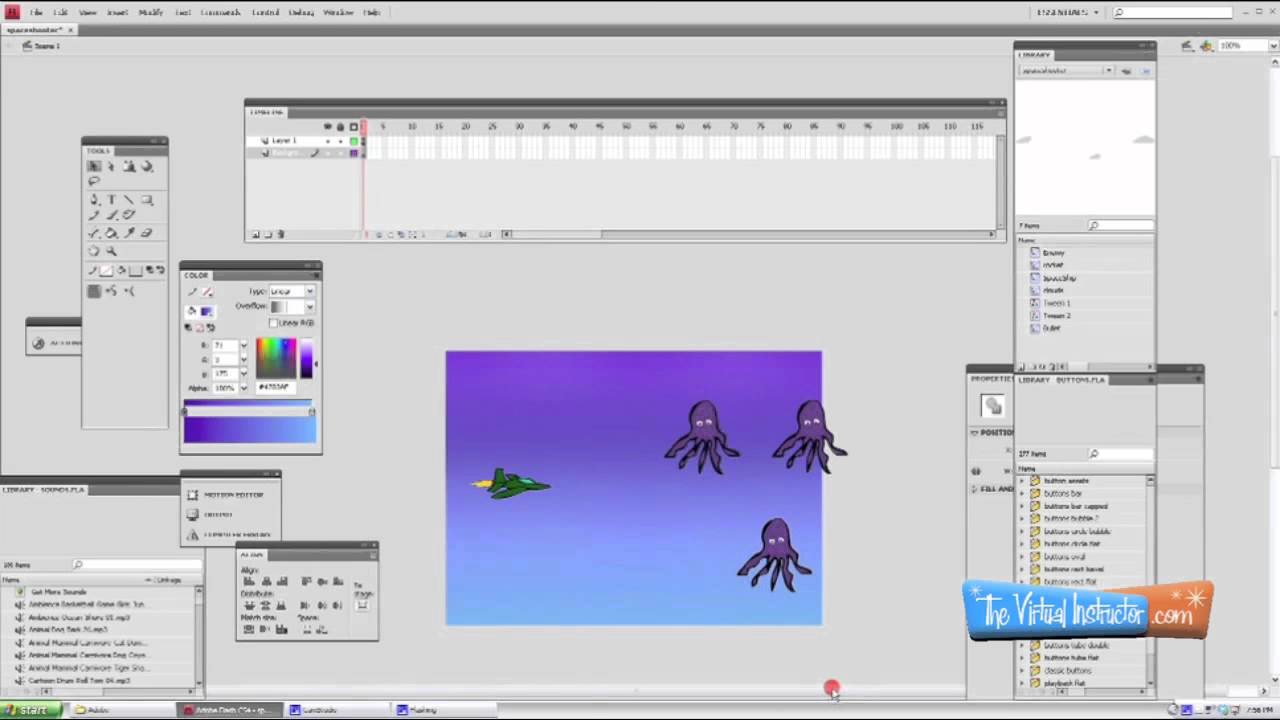Open the Modify menu
The image size is (1280, 720).
coord(152,12)
